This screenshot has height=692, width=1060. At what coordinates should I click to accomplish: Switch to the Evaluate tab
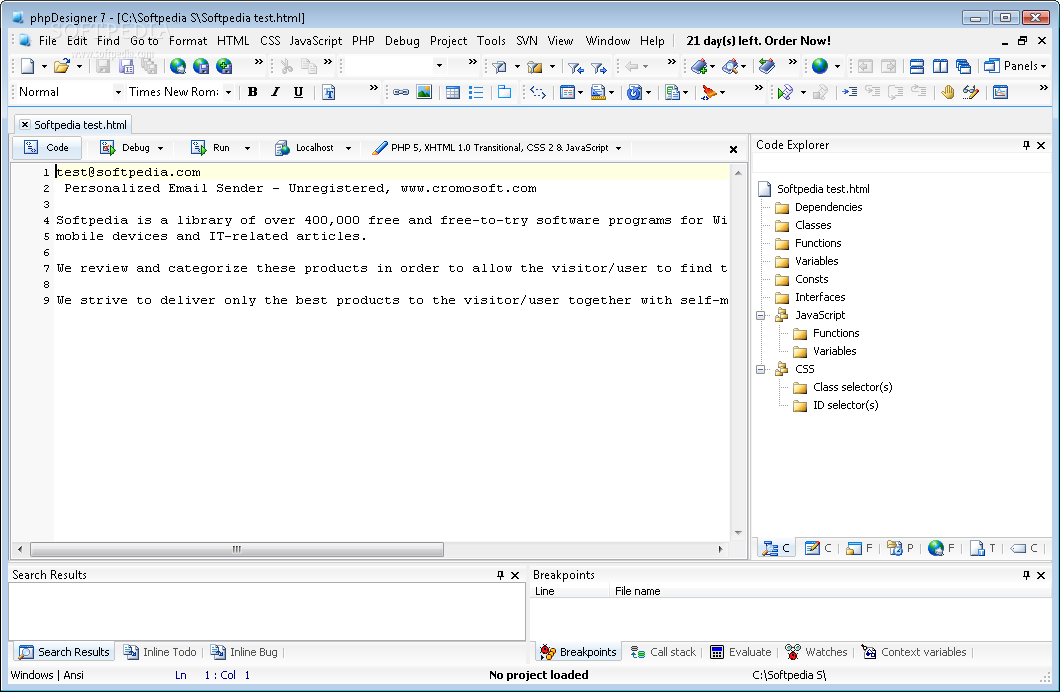pyautogui.click(x=741, y=652)
